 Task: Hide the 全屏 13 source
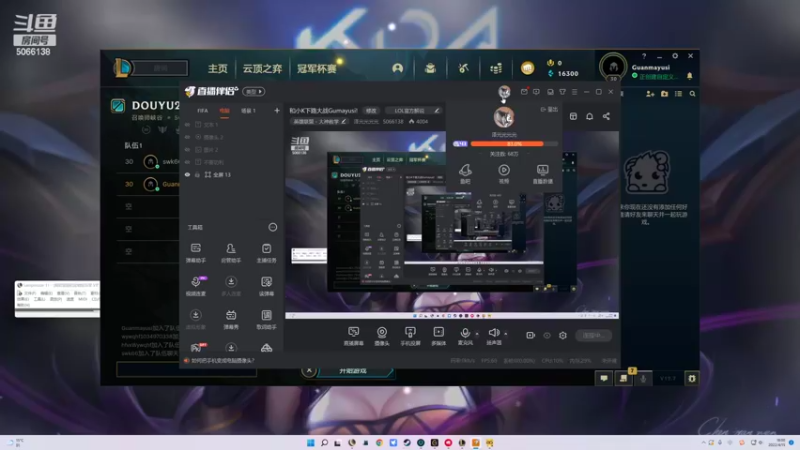click(x=188, y=174)
